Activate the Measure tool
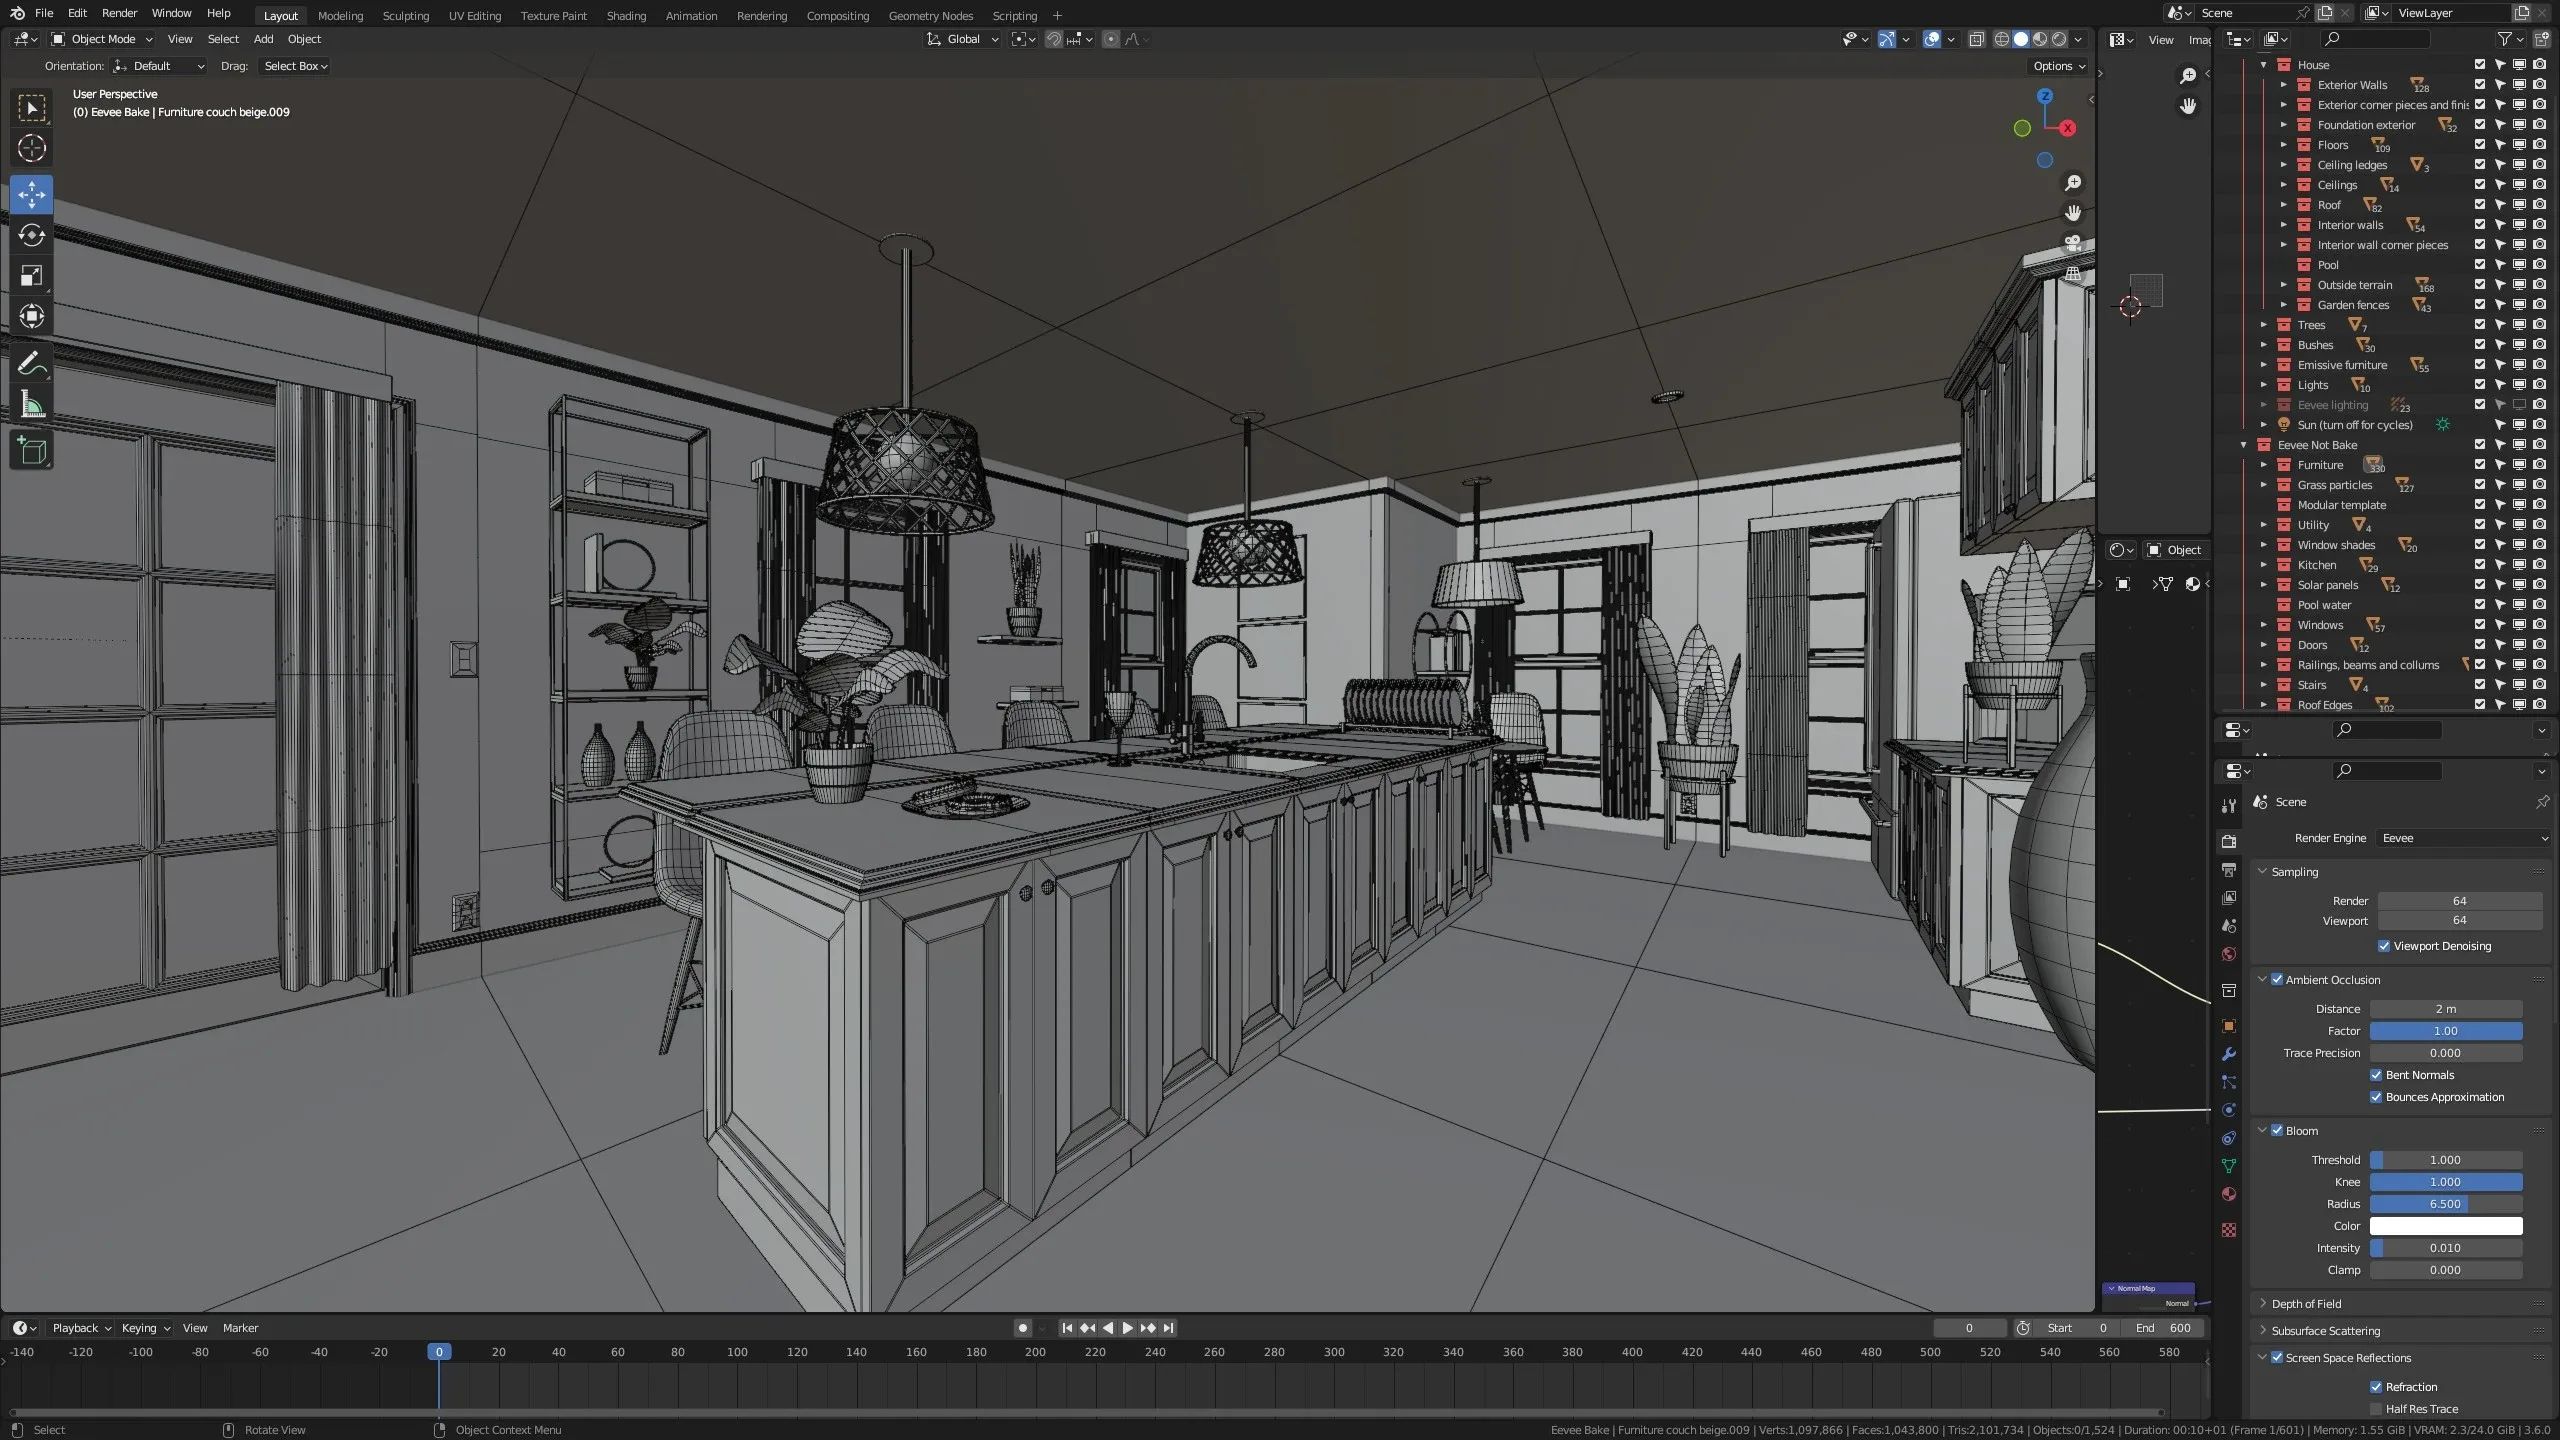Image resolution: width=2560 pixels, height=1440 pixels. tap(32, 404)
